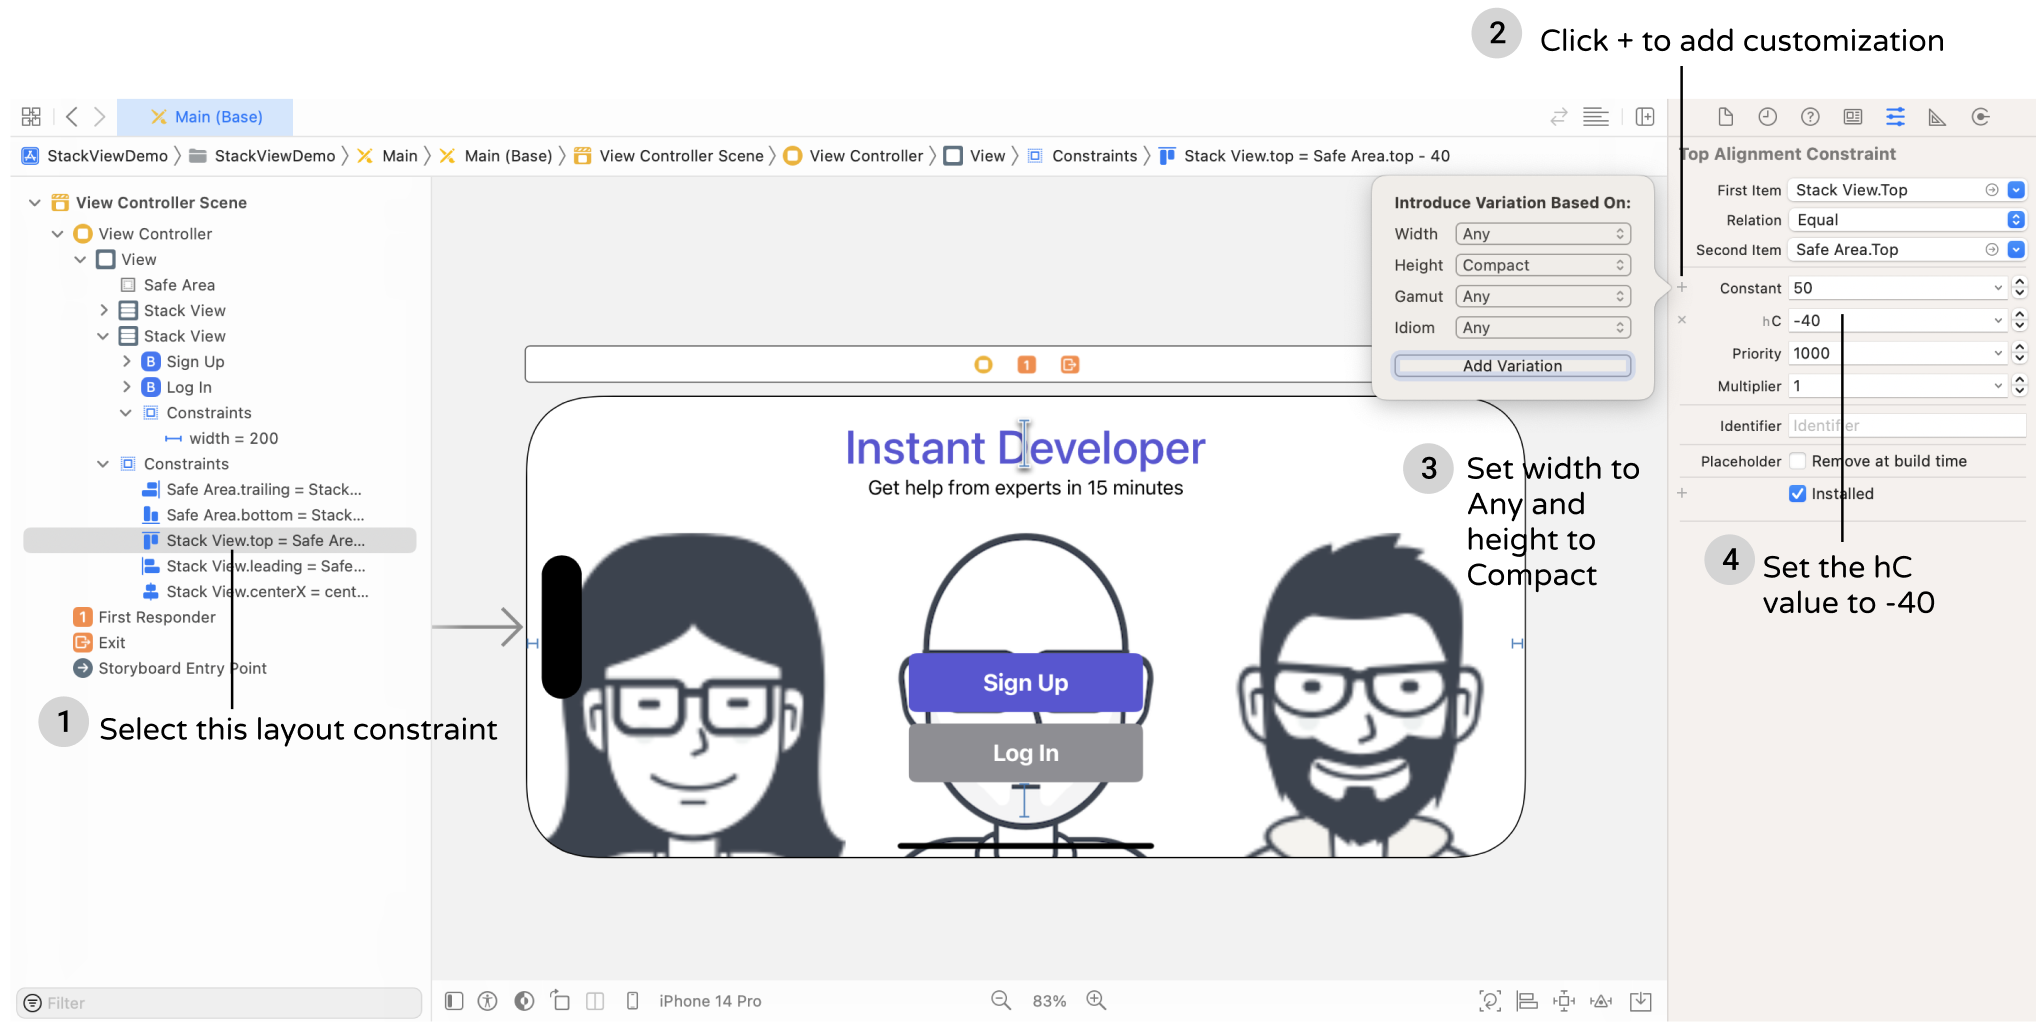The image size is (2036, 1026).
Task: Open the File inspector icon
Action: click(1725, 117)
